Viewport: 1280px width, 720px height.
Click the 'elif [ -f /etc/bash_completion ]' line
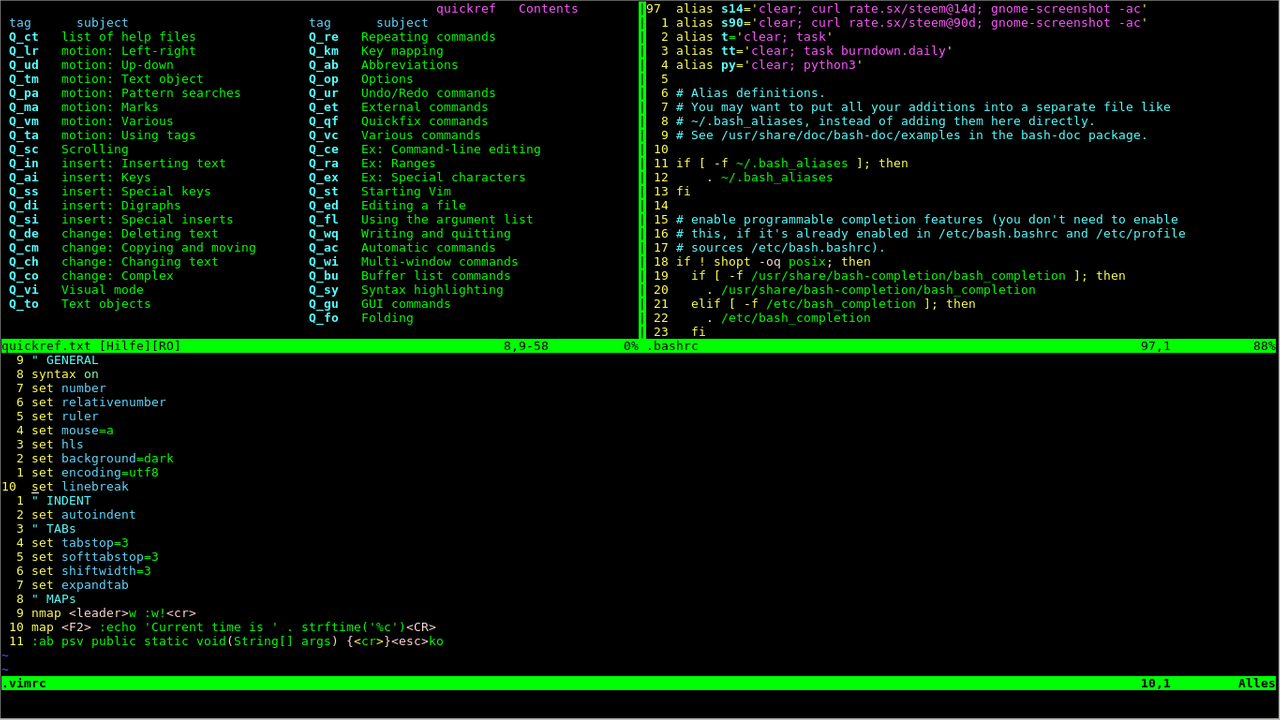pos(833,303)
